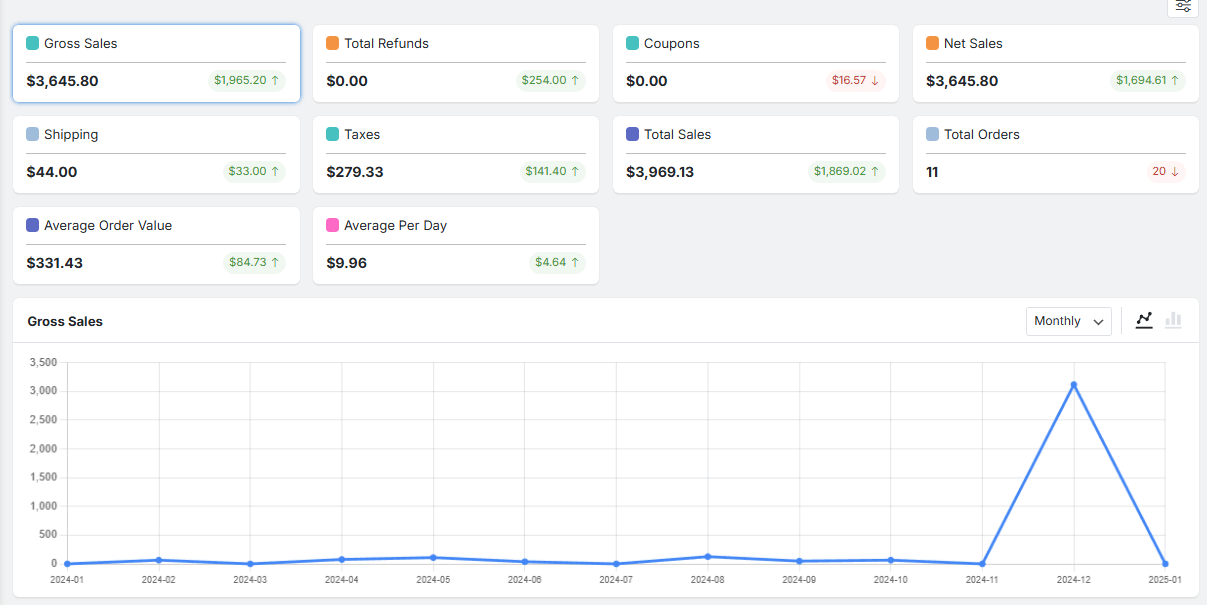Click the Total Orders decrease badge
Image resolution: width=1207 pixels, height=605 pixels.
[x=1166, y=171]
